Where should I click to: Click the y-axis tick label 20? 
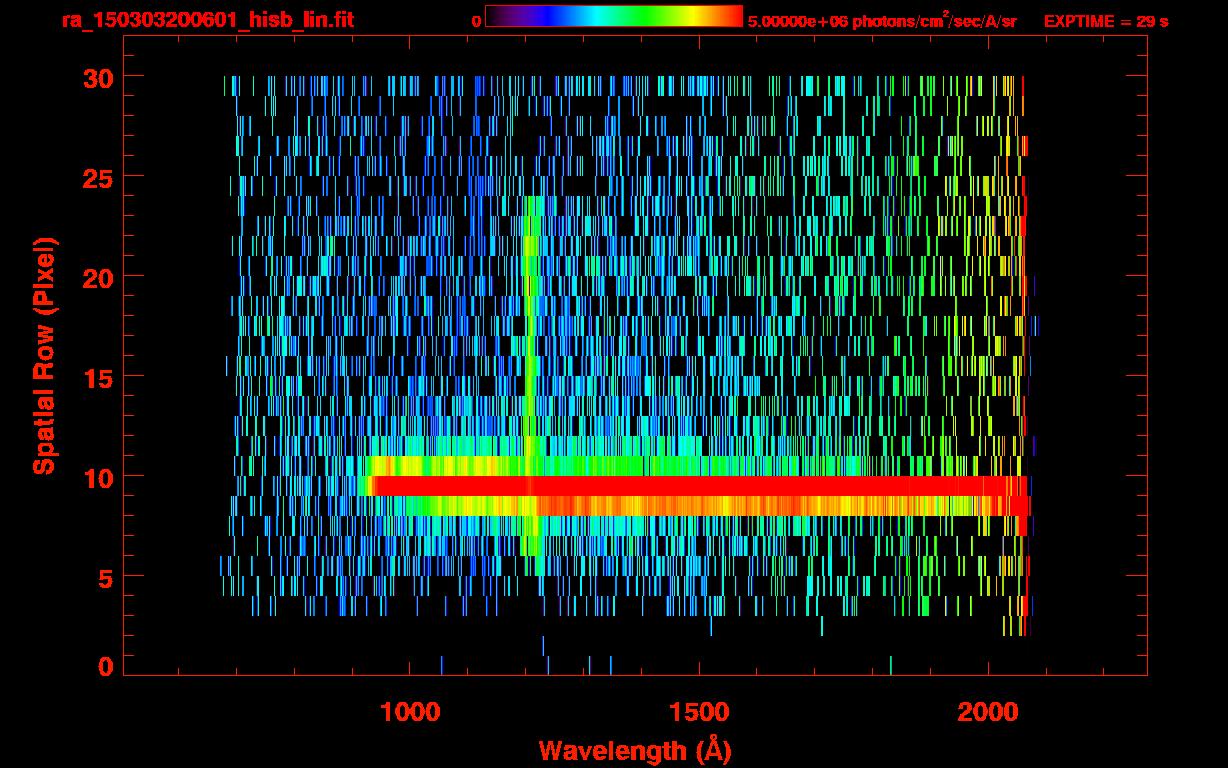click(x=97, y=277)
